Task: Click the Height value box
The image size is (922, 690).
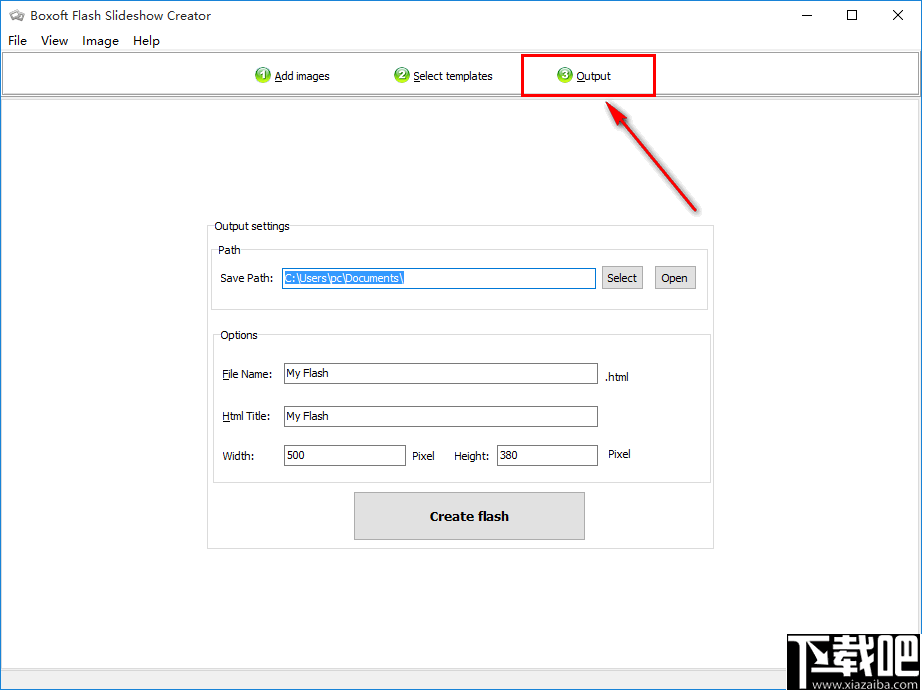Action: [547, 455]
